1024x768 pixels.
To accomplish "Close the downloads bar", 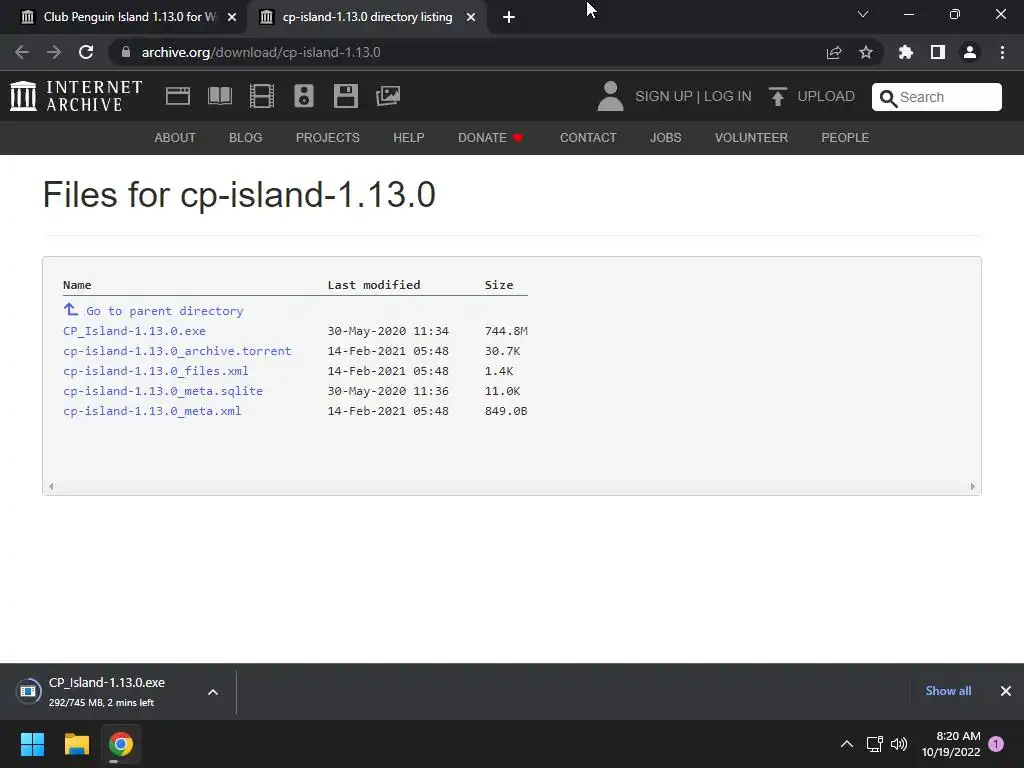I will (1006, 691).
